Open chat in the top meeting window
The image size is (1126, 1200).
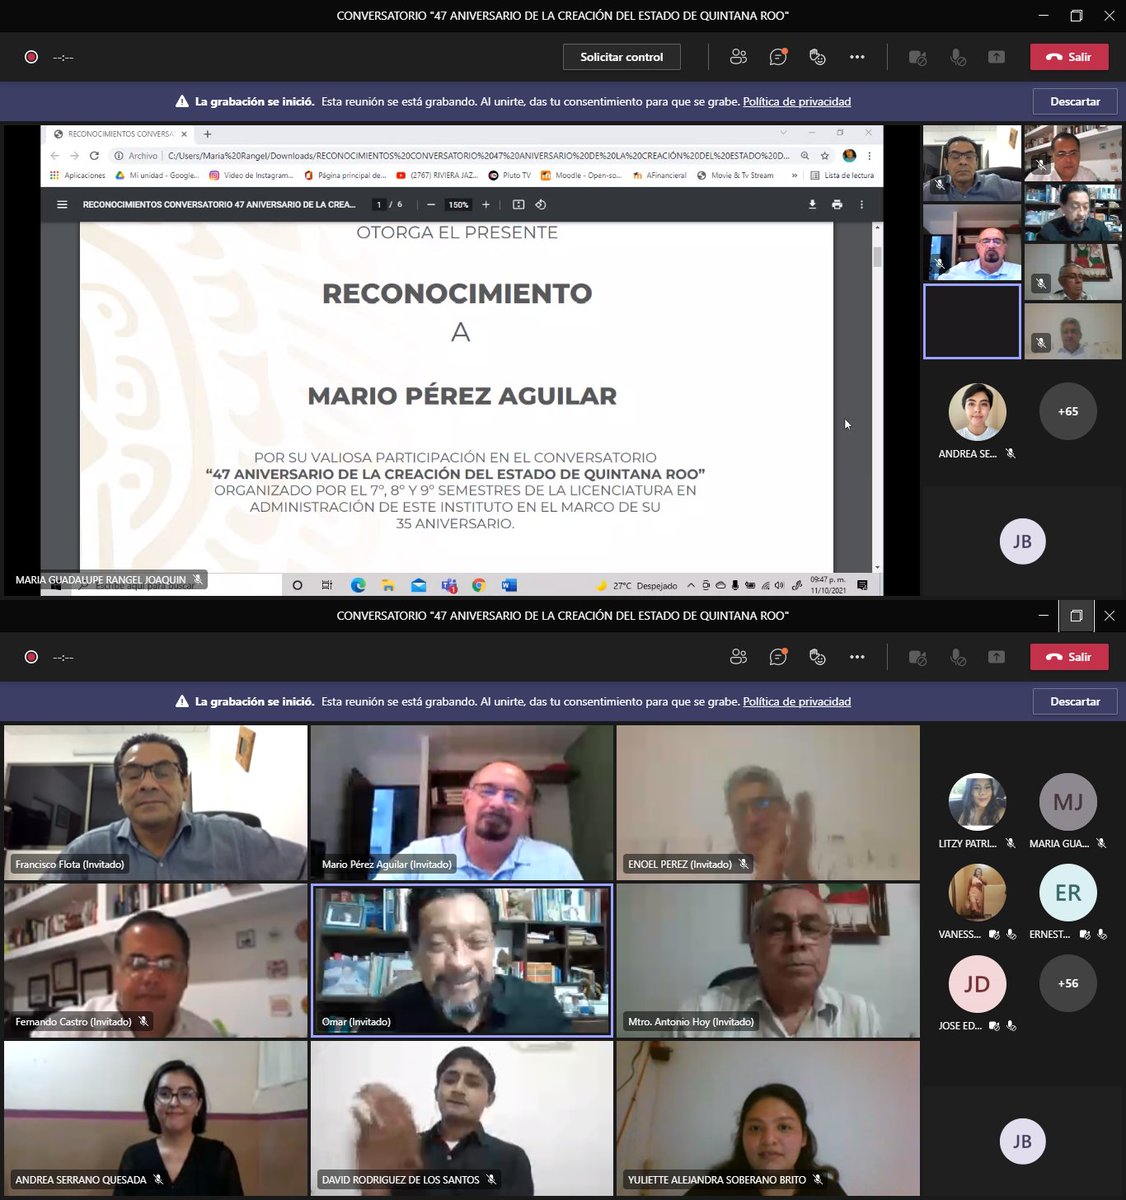tap(778, 57)
